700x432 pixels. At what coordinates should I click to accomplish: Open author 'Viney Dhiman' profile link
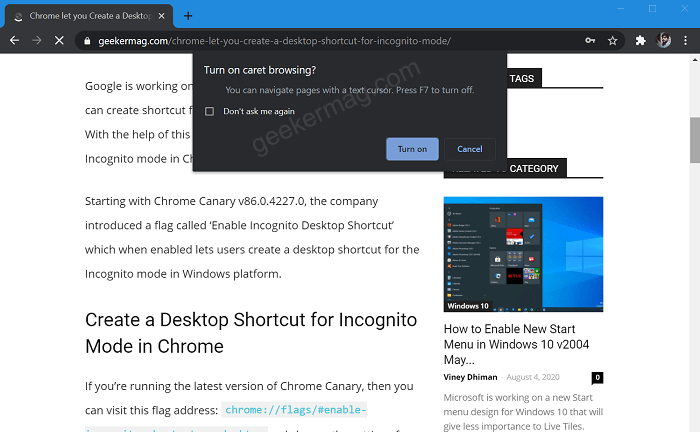[x=470, y=377]
